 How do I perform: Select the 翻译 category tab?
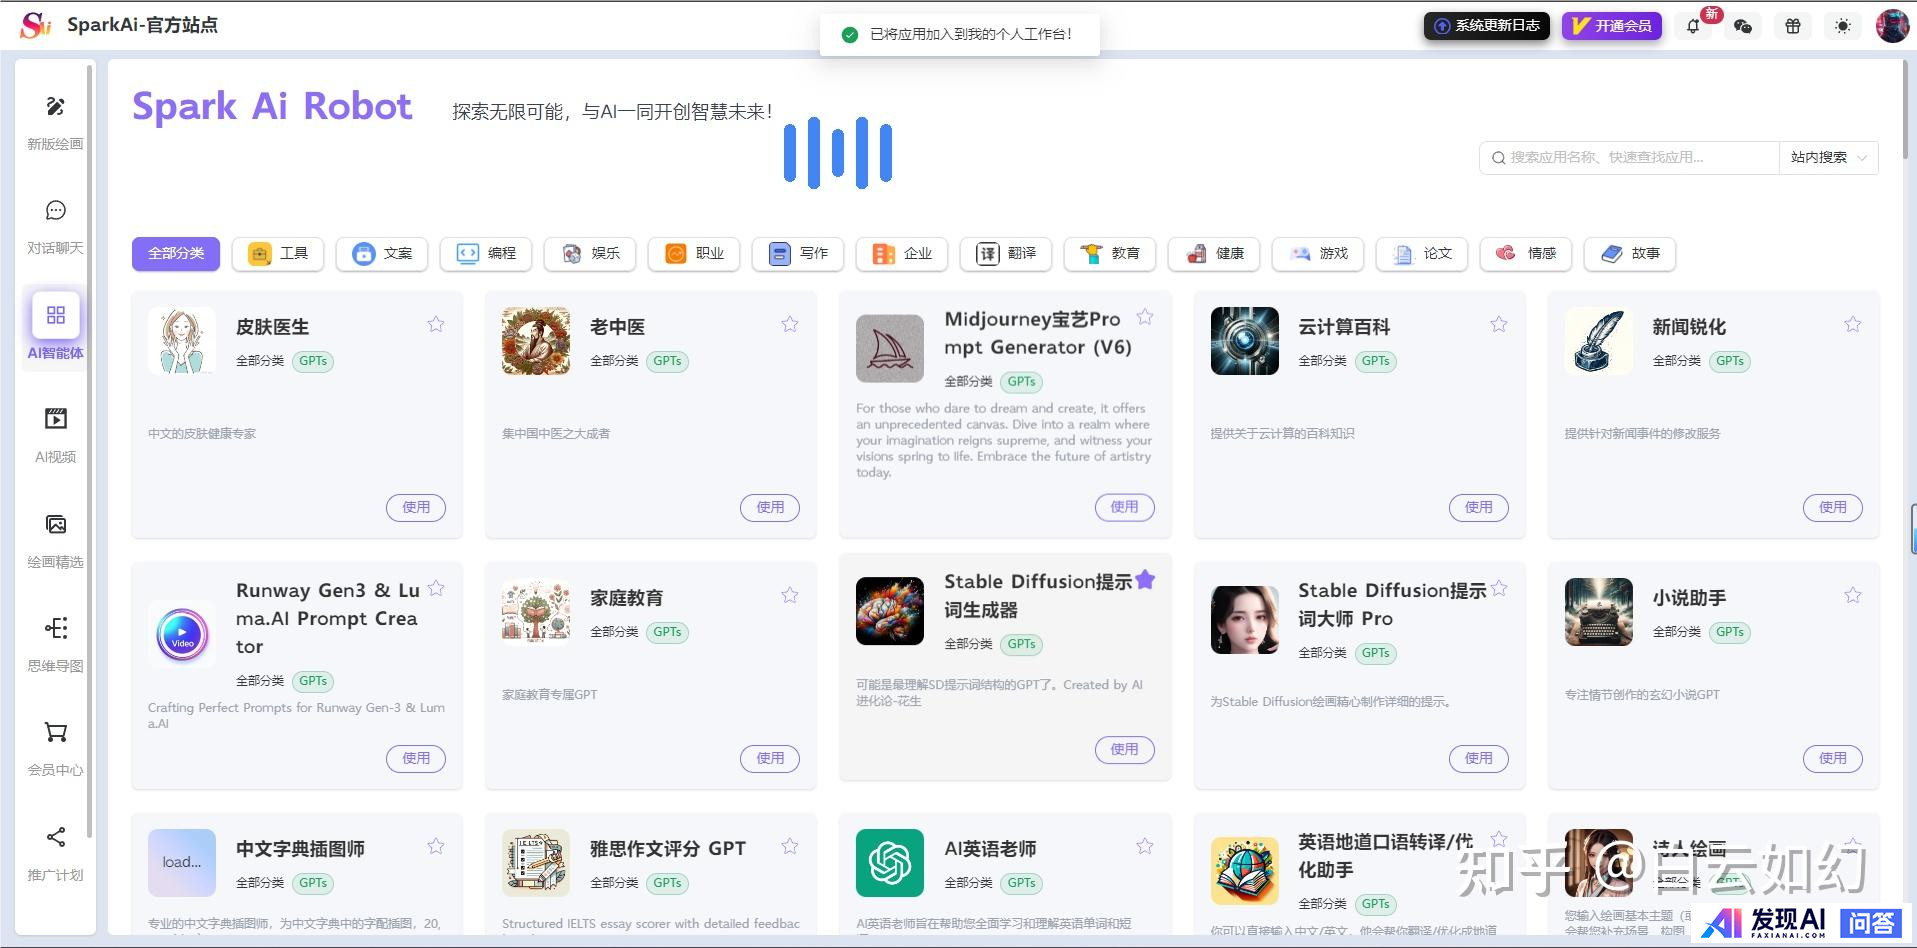pyautogui.click(x=1007, y=254)
